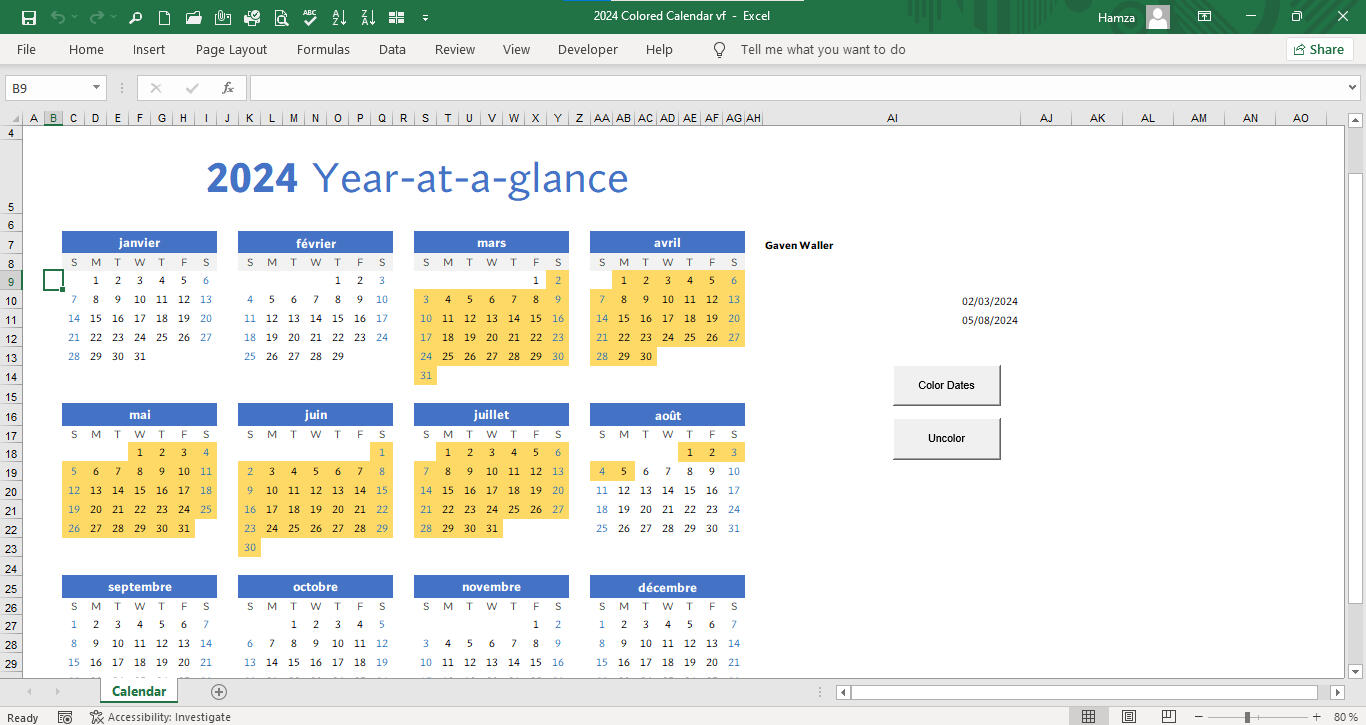Expand the formula bar
Viewport: 1366px width, 725px height.
(x=1353, y=88)
